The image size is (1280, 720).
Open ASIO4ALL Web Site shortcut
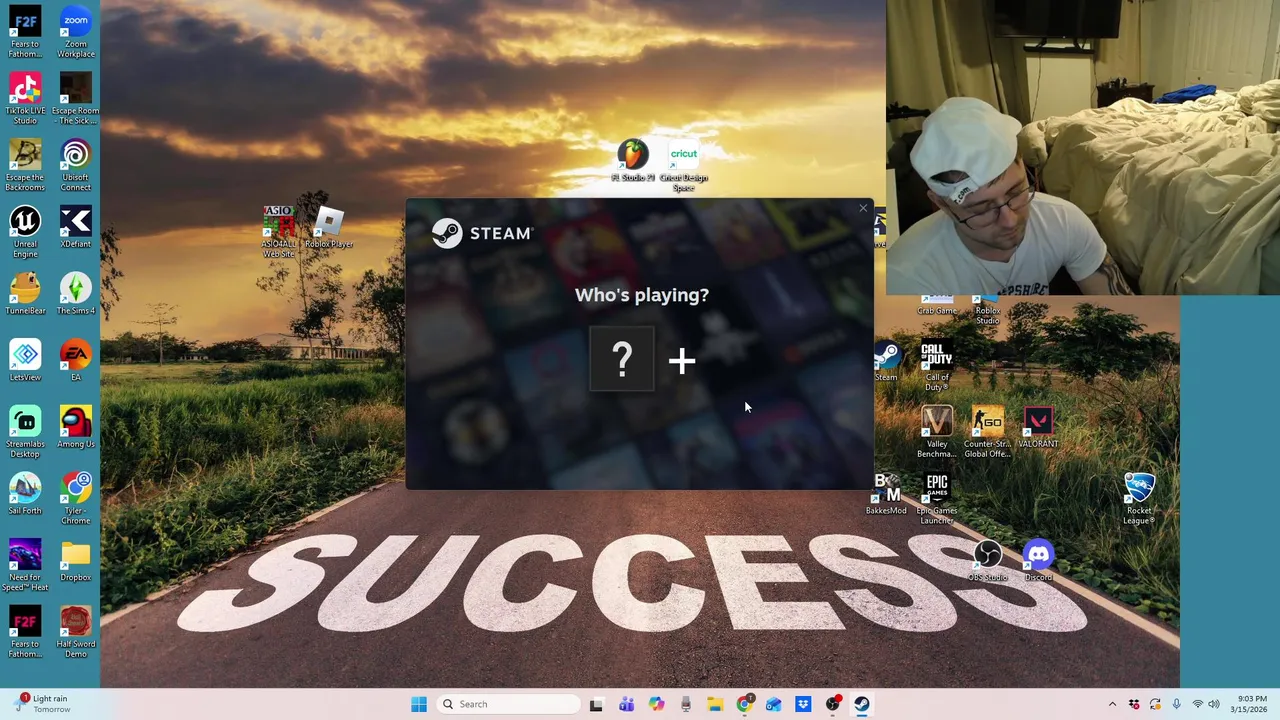pyautogui.click(x=278, y=232)
